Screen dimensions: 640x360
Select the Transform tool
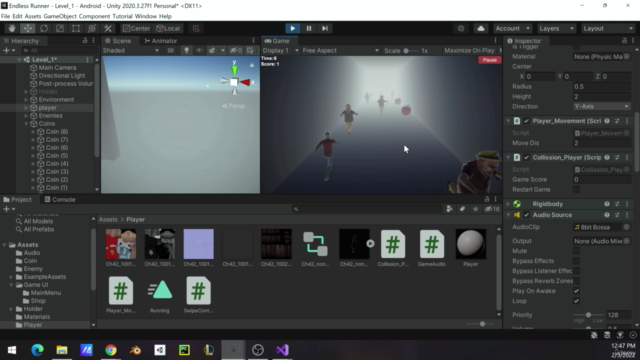pos(91,28)
